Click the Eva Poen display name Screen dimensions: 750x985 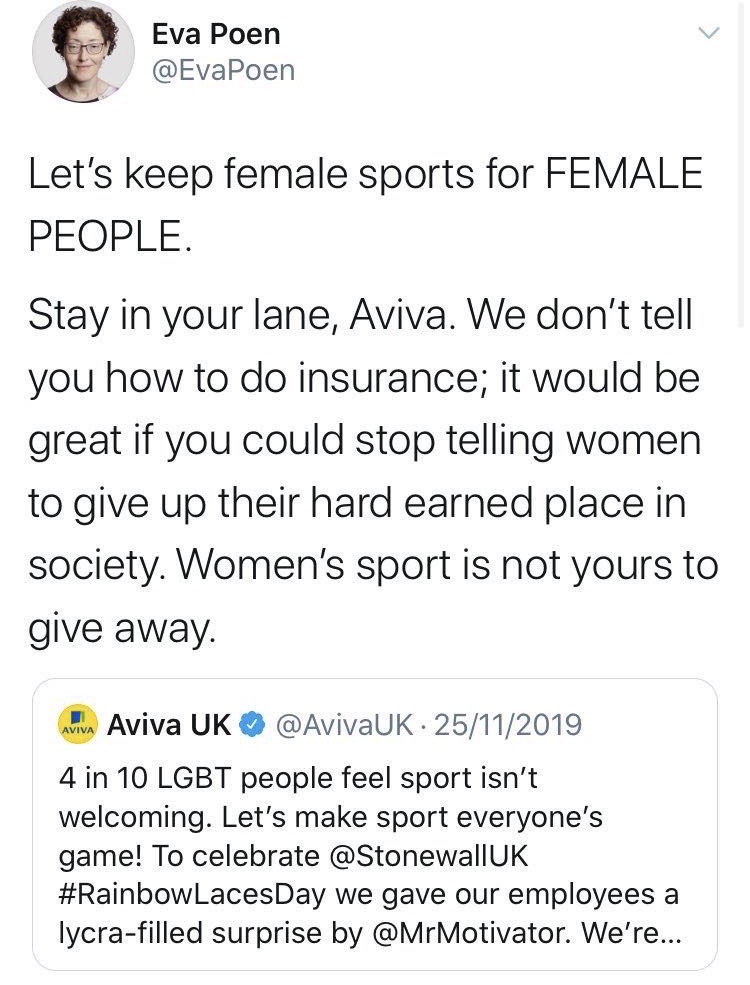click(x=215, y=34)
